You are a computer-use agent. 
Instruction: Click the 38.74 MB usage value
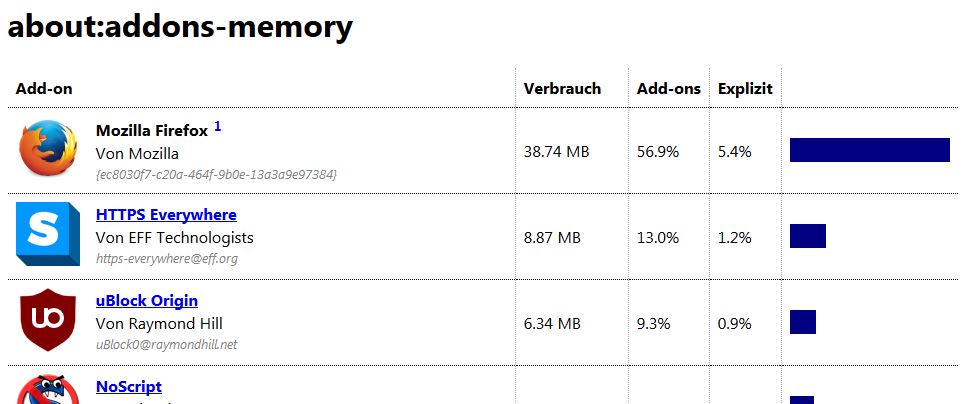click(556, 152)
